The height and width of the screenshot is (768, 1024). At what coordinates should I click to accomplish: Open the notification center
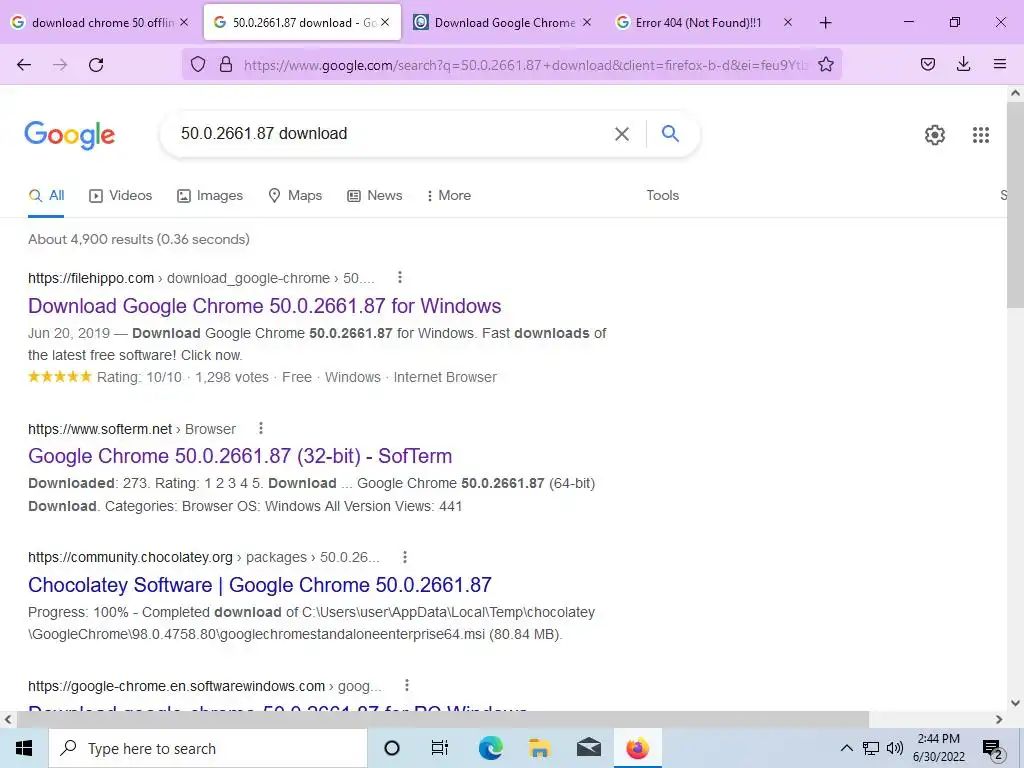tap(993, 748)
